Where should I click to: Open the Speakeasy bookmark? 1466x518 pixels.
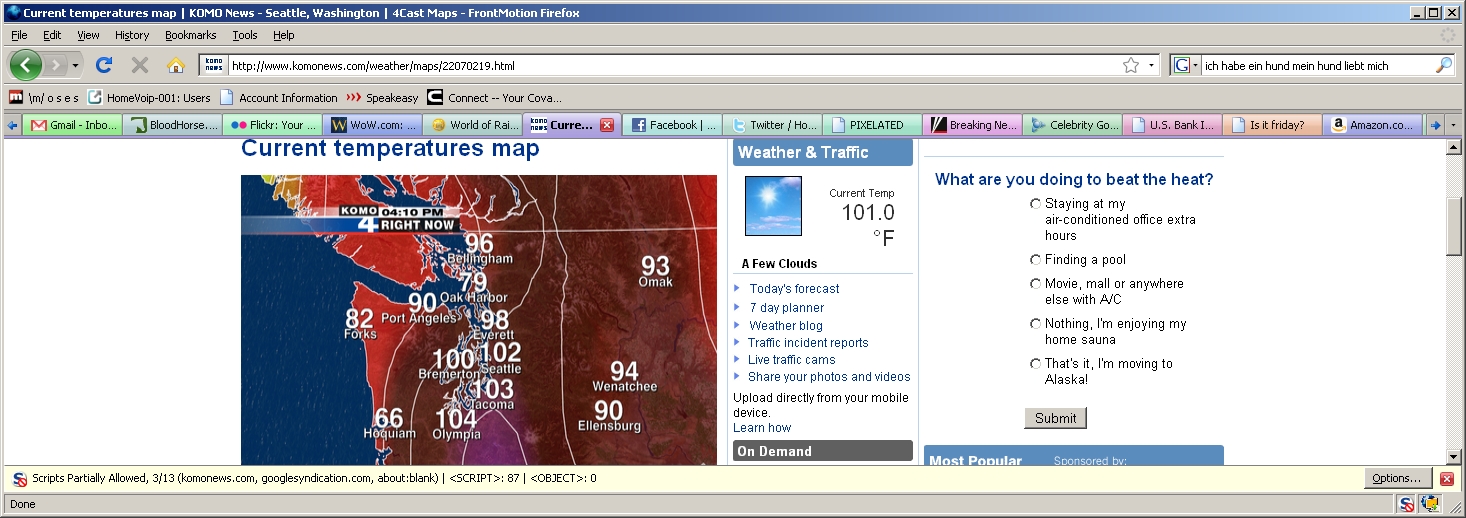tap(383, 98)
